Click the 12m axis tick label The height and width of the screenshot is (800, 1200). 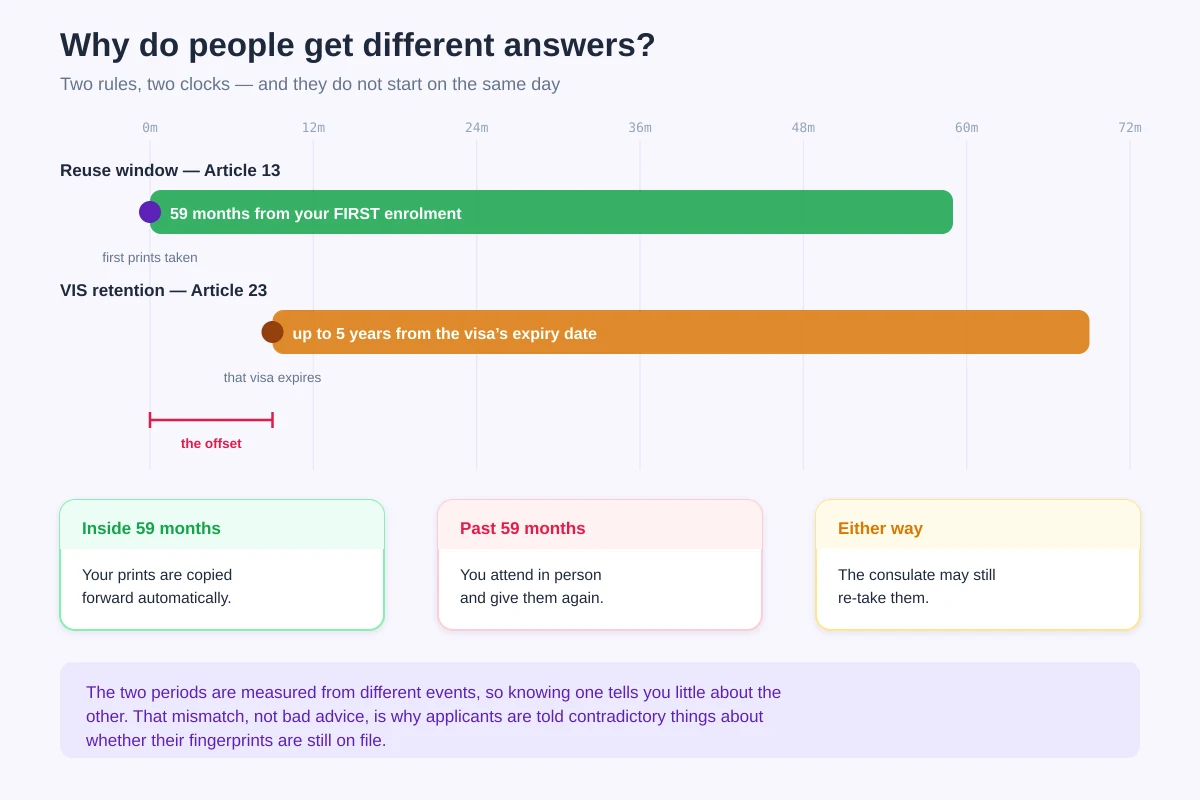point(313,127)
